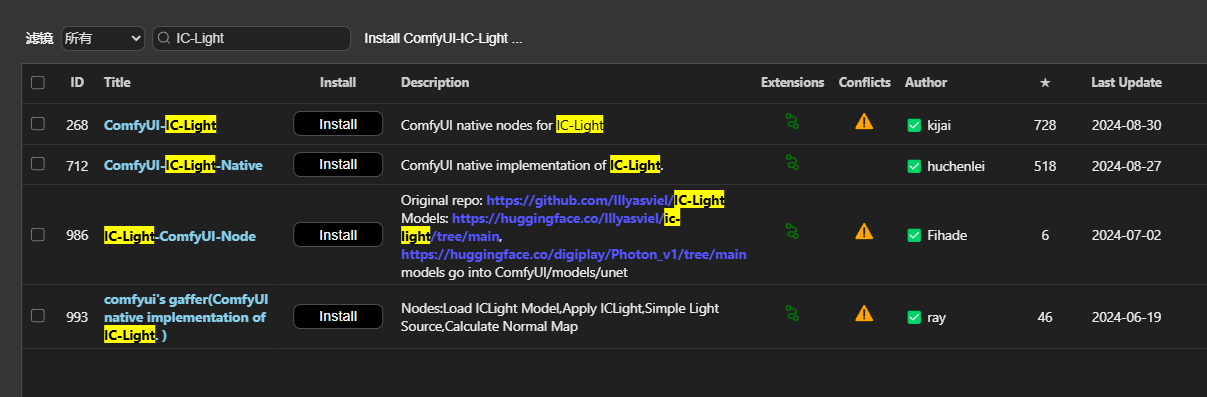Click the conflict warning icon for kijai's extension
The height and width of the screenshot is (397, 1207).
click(x=864, y=122)
